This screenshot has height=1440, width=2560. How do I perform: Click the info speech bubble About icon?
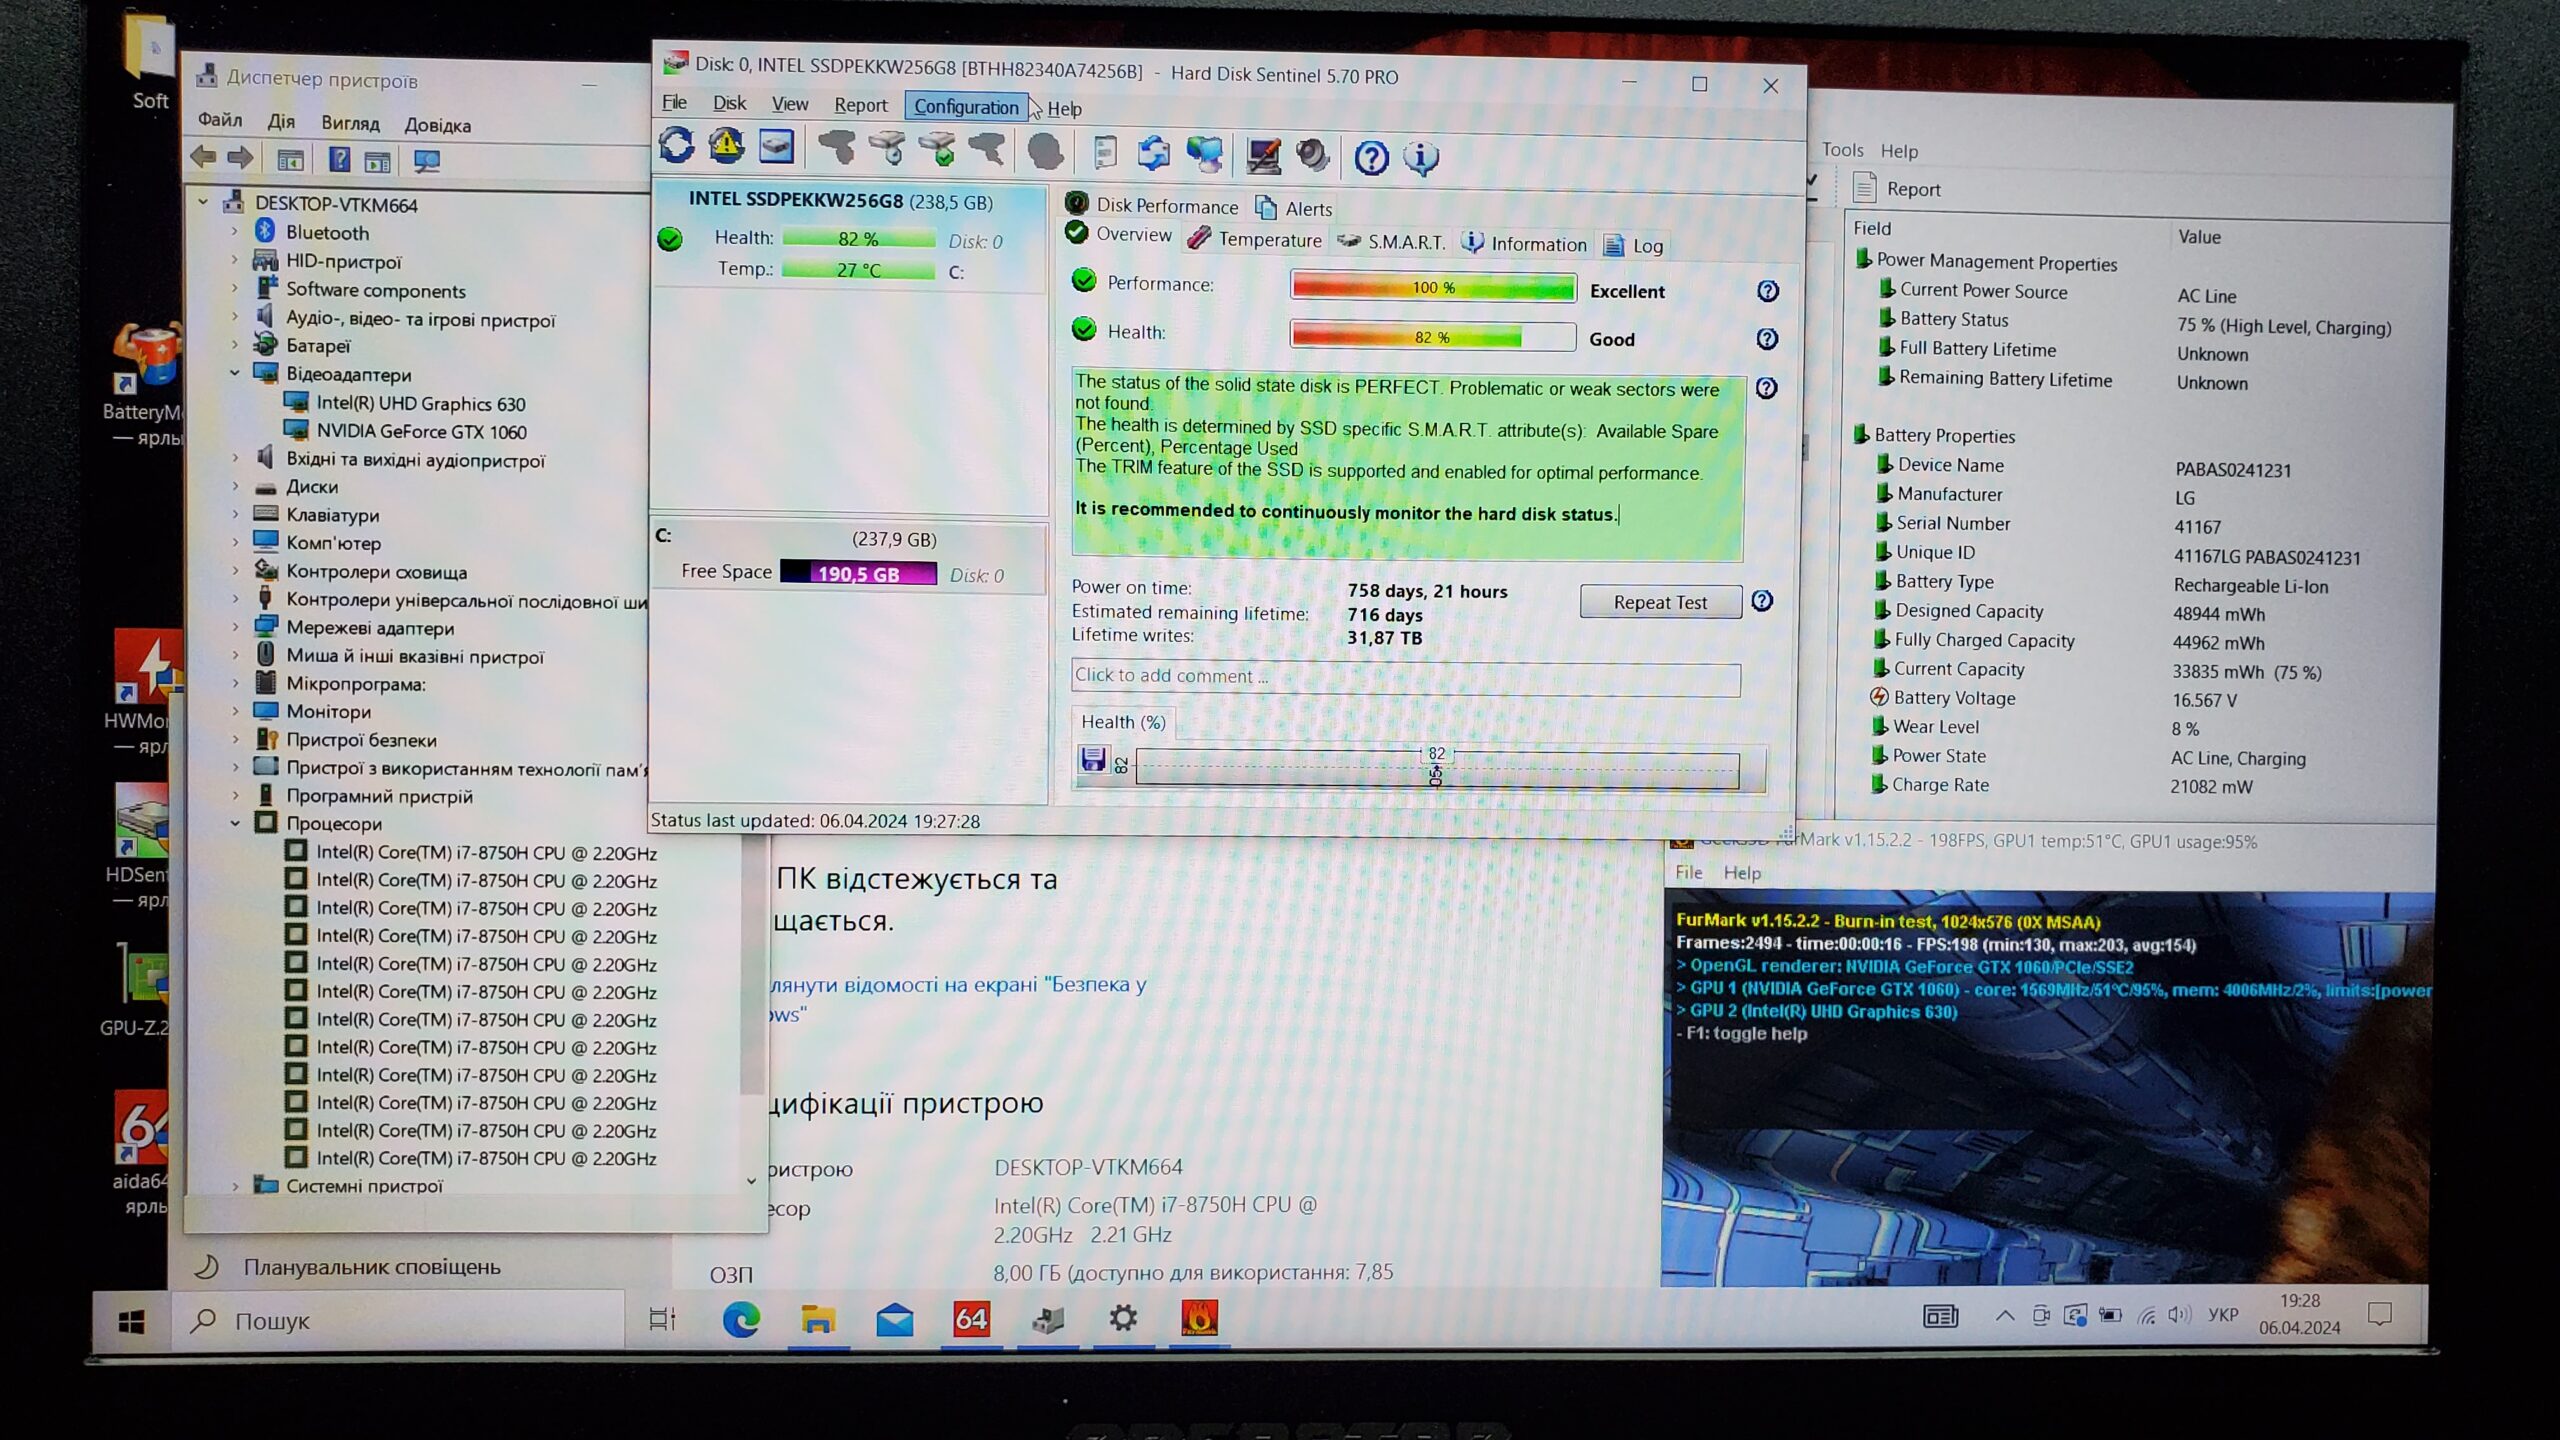pos(1421,158)
